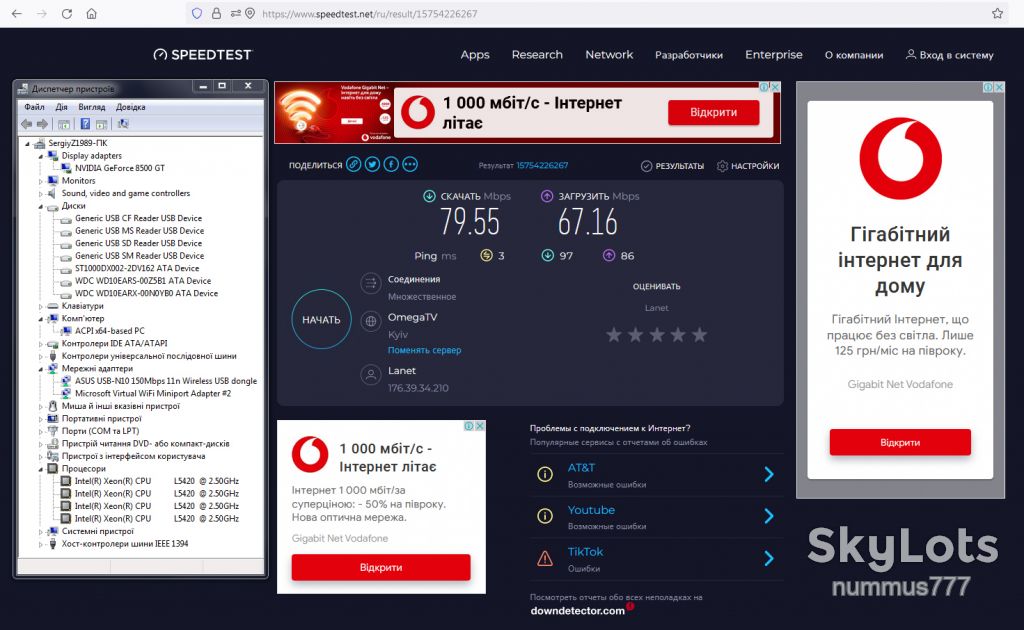Start a new test with НАЧАТЬ button
Image resolution: width=1024 pixels, height=630 pixels.
point(321,319)
